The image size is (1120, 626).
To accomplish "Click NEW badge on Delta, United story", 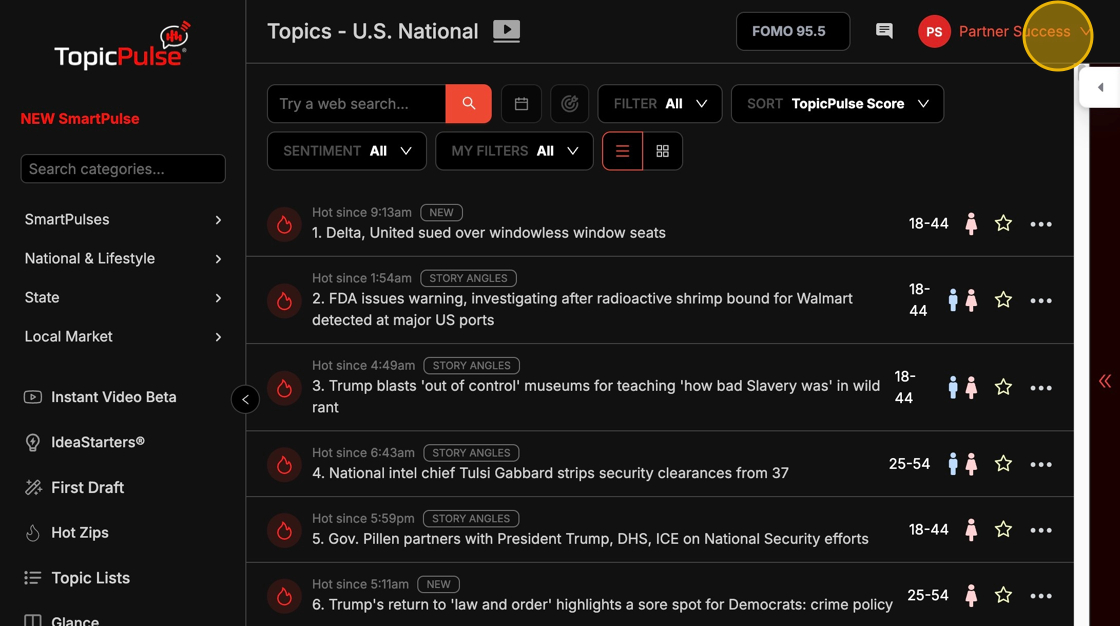I will point(441,212).
